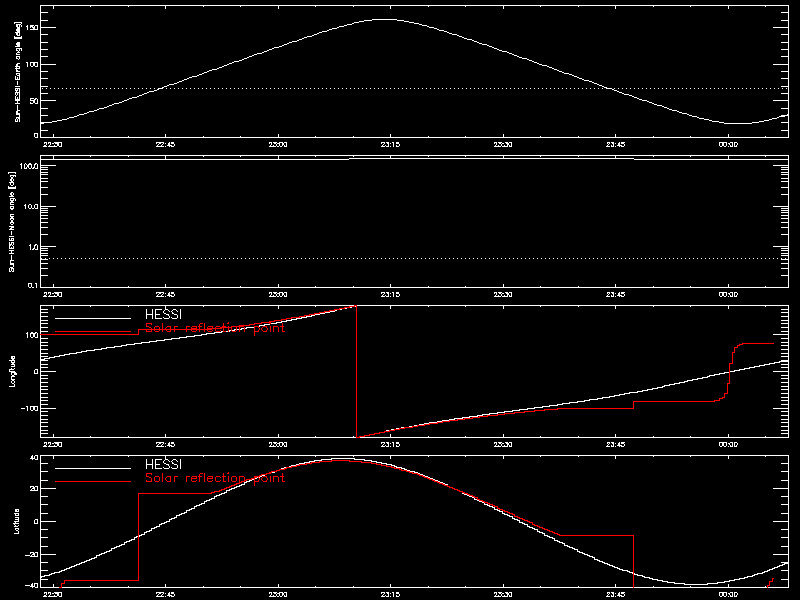Click the 1.0 tick on Sun-HESSI-Noon angle axis
The width and height of the screenshot is (800, 600).
click(32, 247)
